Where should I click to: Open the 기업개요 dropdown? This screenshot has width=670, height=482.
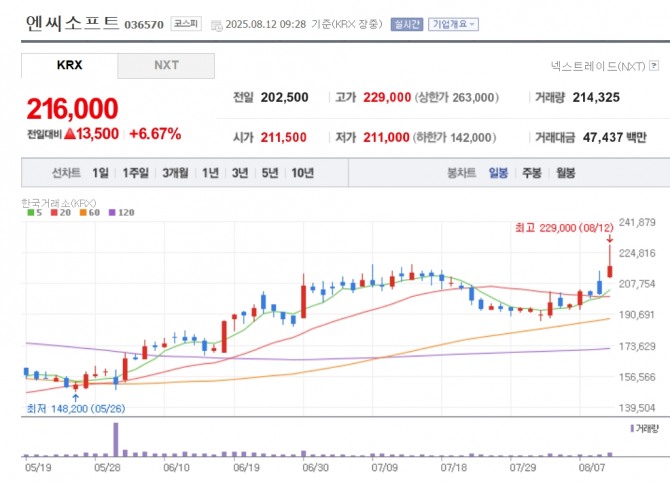point(453,24)
